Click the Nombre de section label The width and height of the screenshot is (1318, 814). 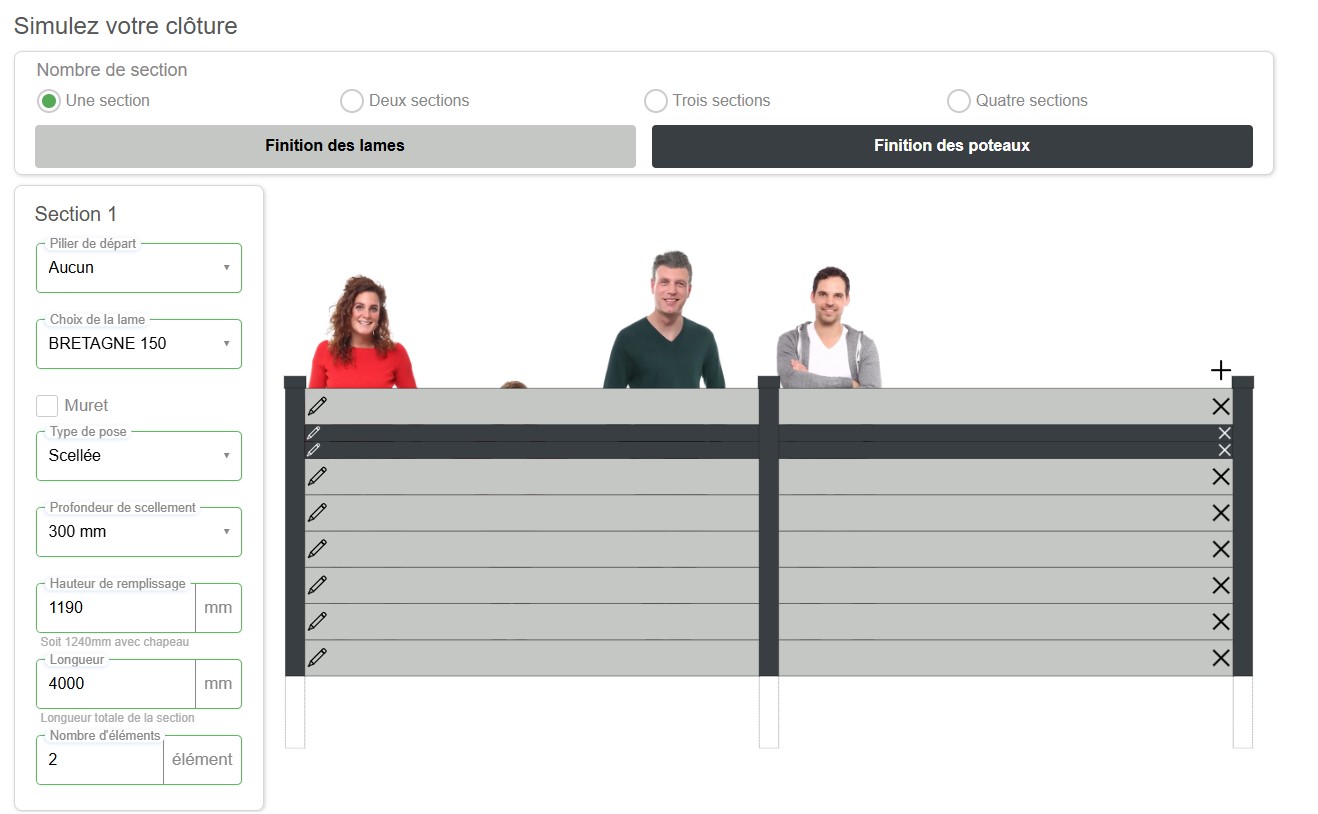[x=112, y=70]
